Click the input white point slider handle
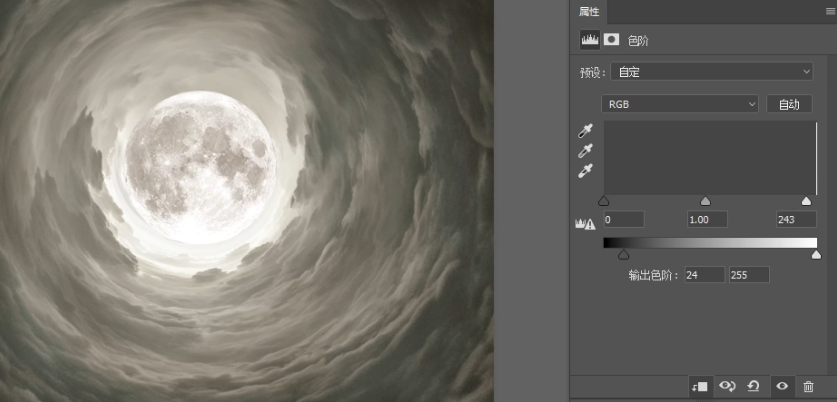Image resolution: width=837 pixels, height=402 pixels. [x=806, y=201]
